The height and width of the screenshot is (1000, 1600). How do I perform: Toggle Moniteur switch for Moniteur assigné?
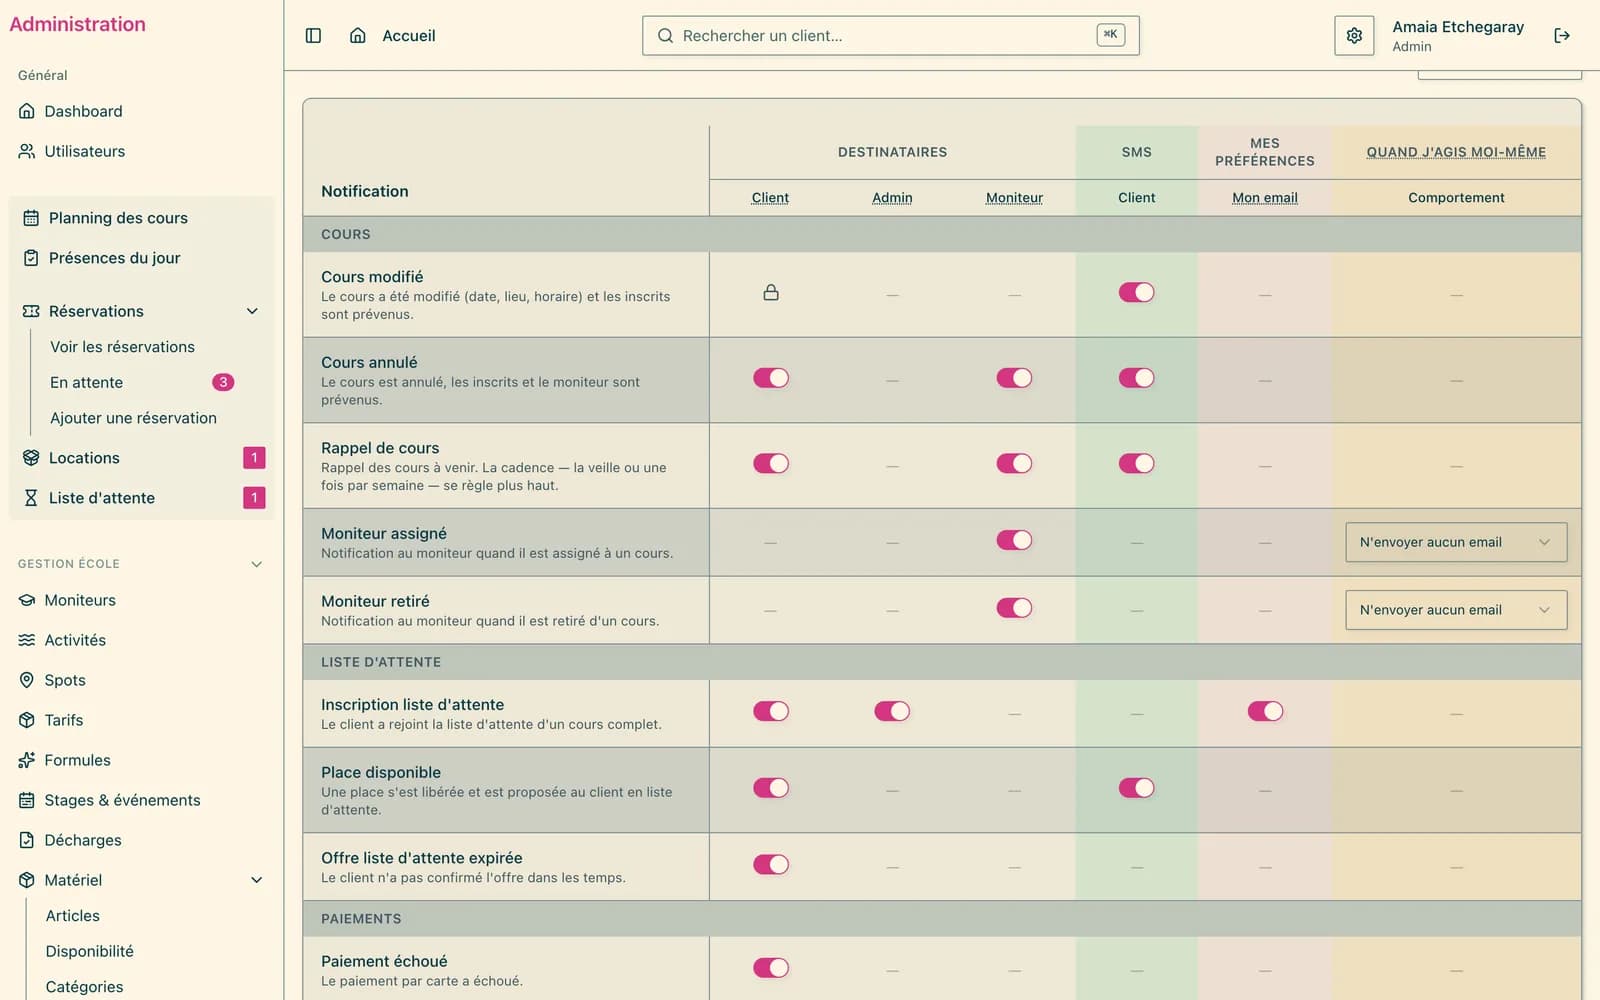(1014, 540)
